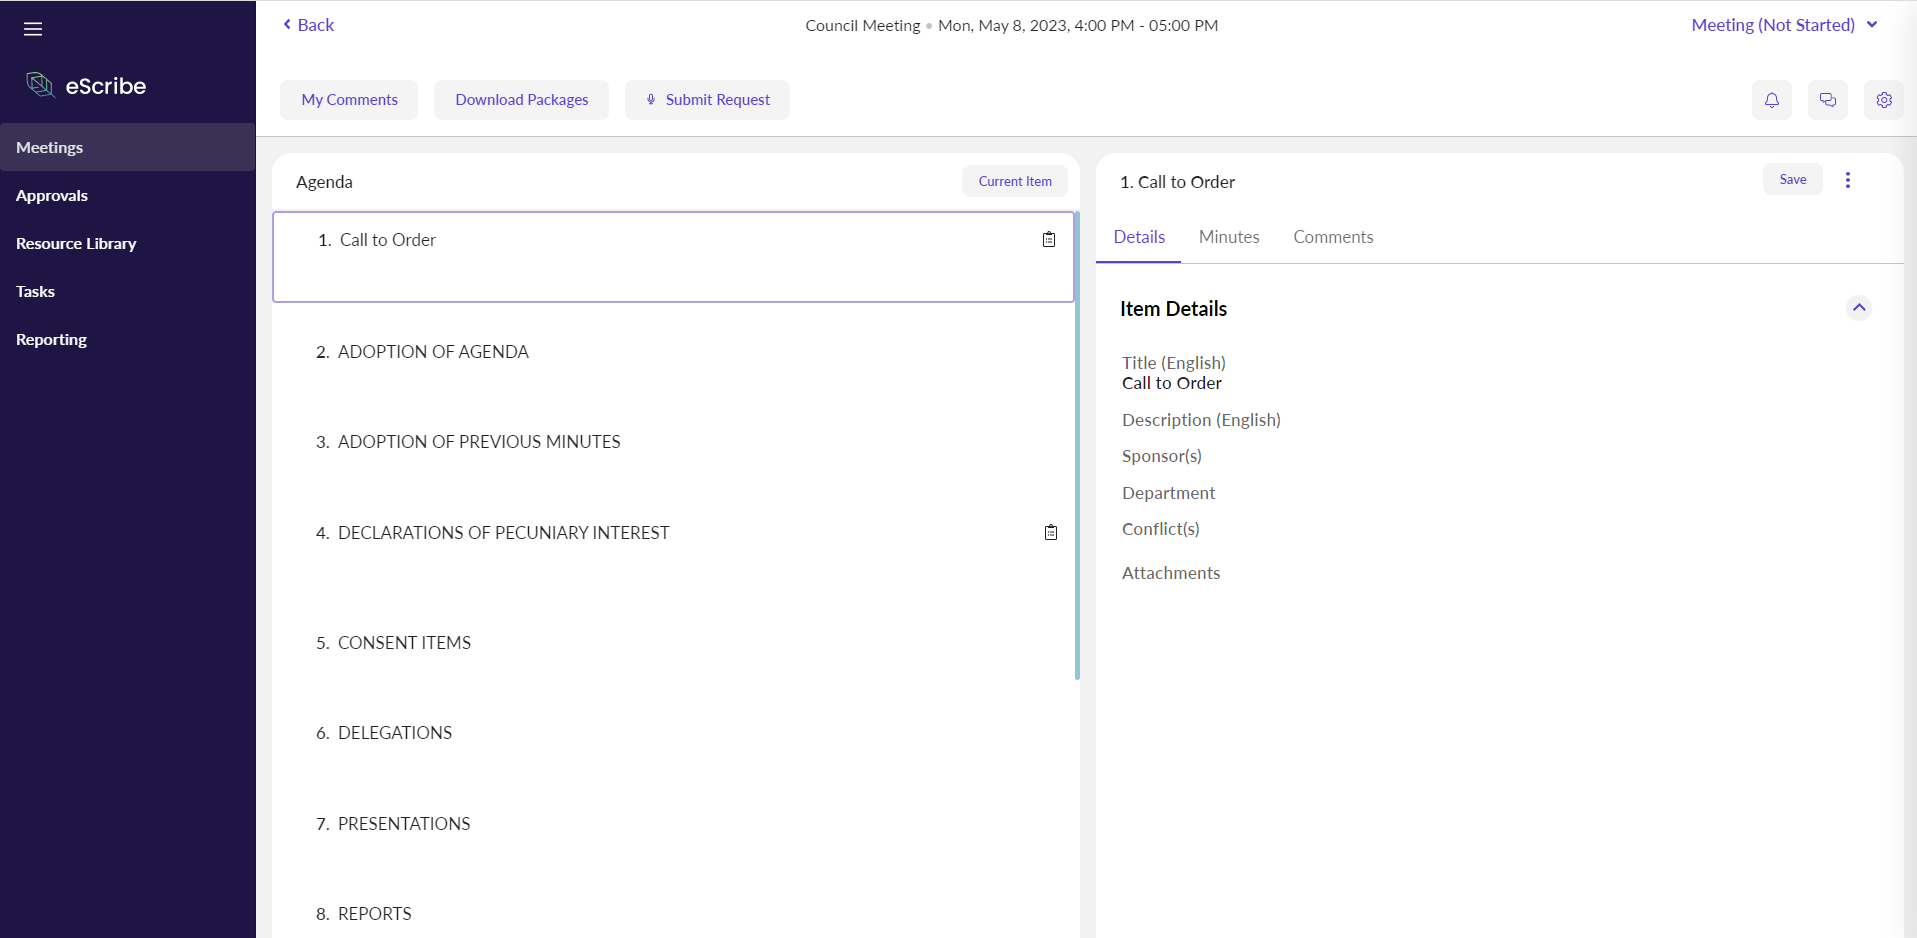Open Resource Library in sidebar
The image size is (1917, 938).
(76, 244)
